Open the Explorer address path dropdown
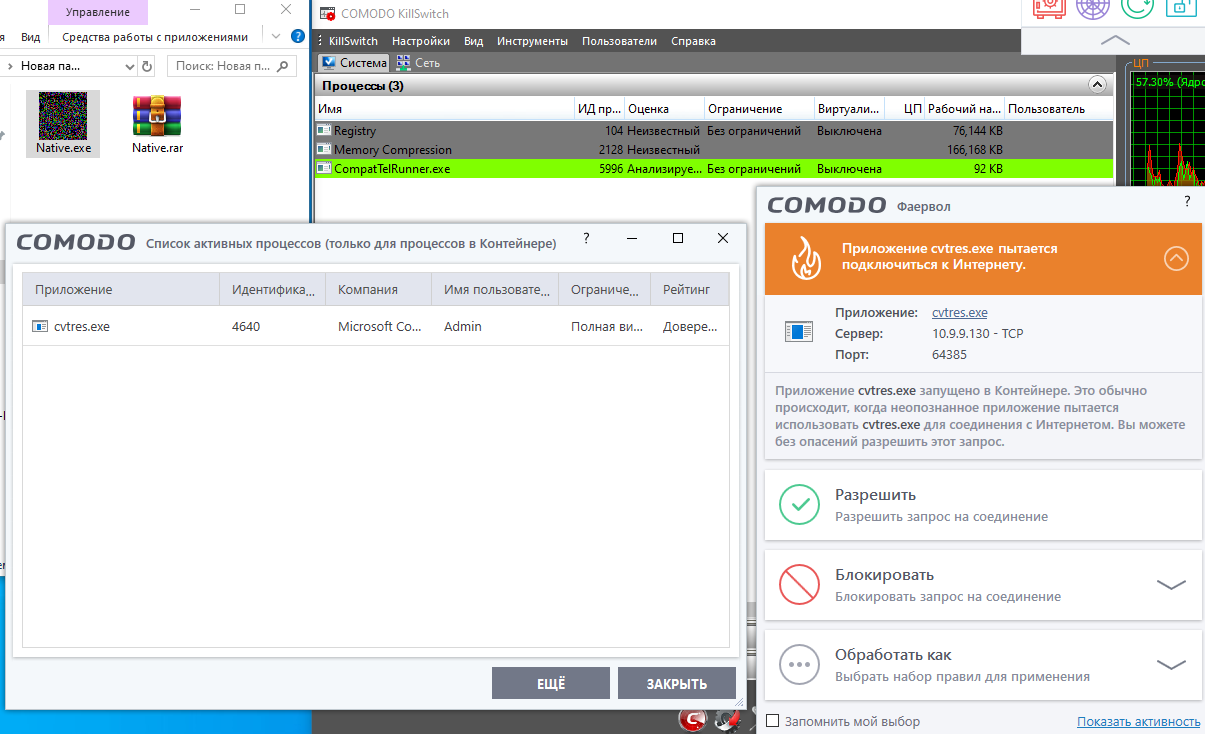This screenshot has width=1205, height=734. [x=130, y=67]
